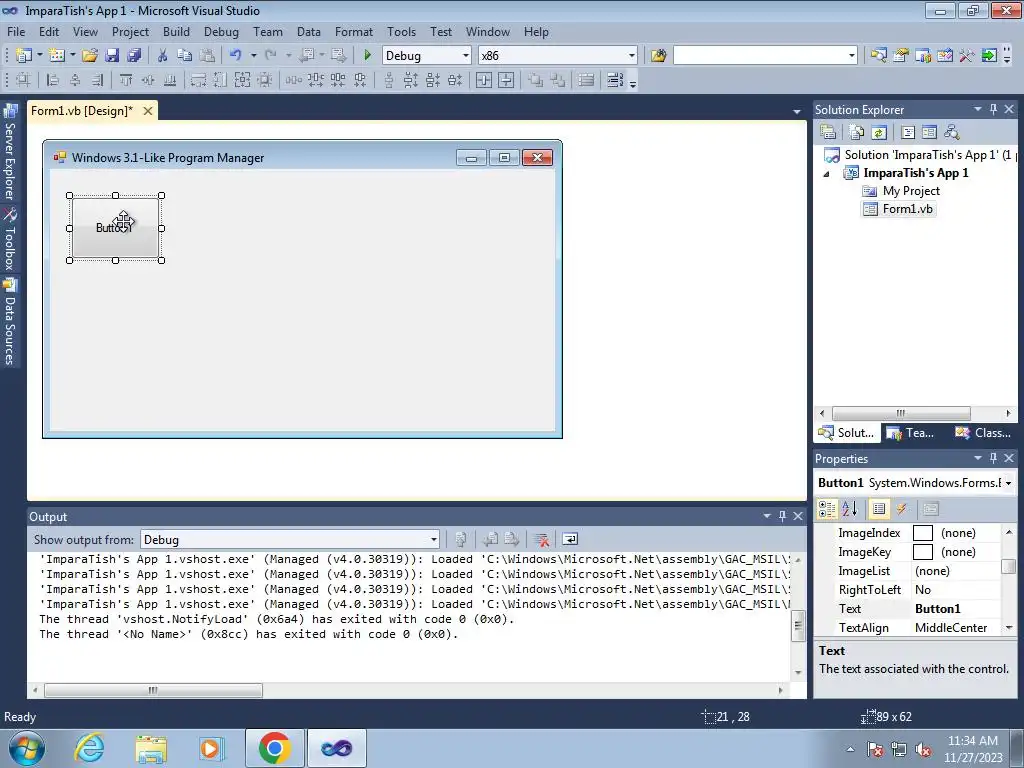The width and height of the screenshot is (1024, 768).
Task: Click the Center Vertically icon
Action: pos(506,80)
